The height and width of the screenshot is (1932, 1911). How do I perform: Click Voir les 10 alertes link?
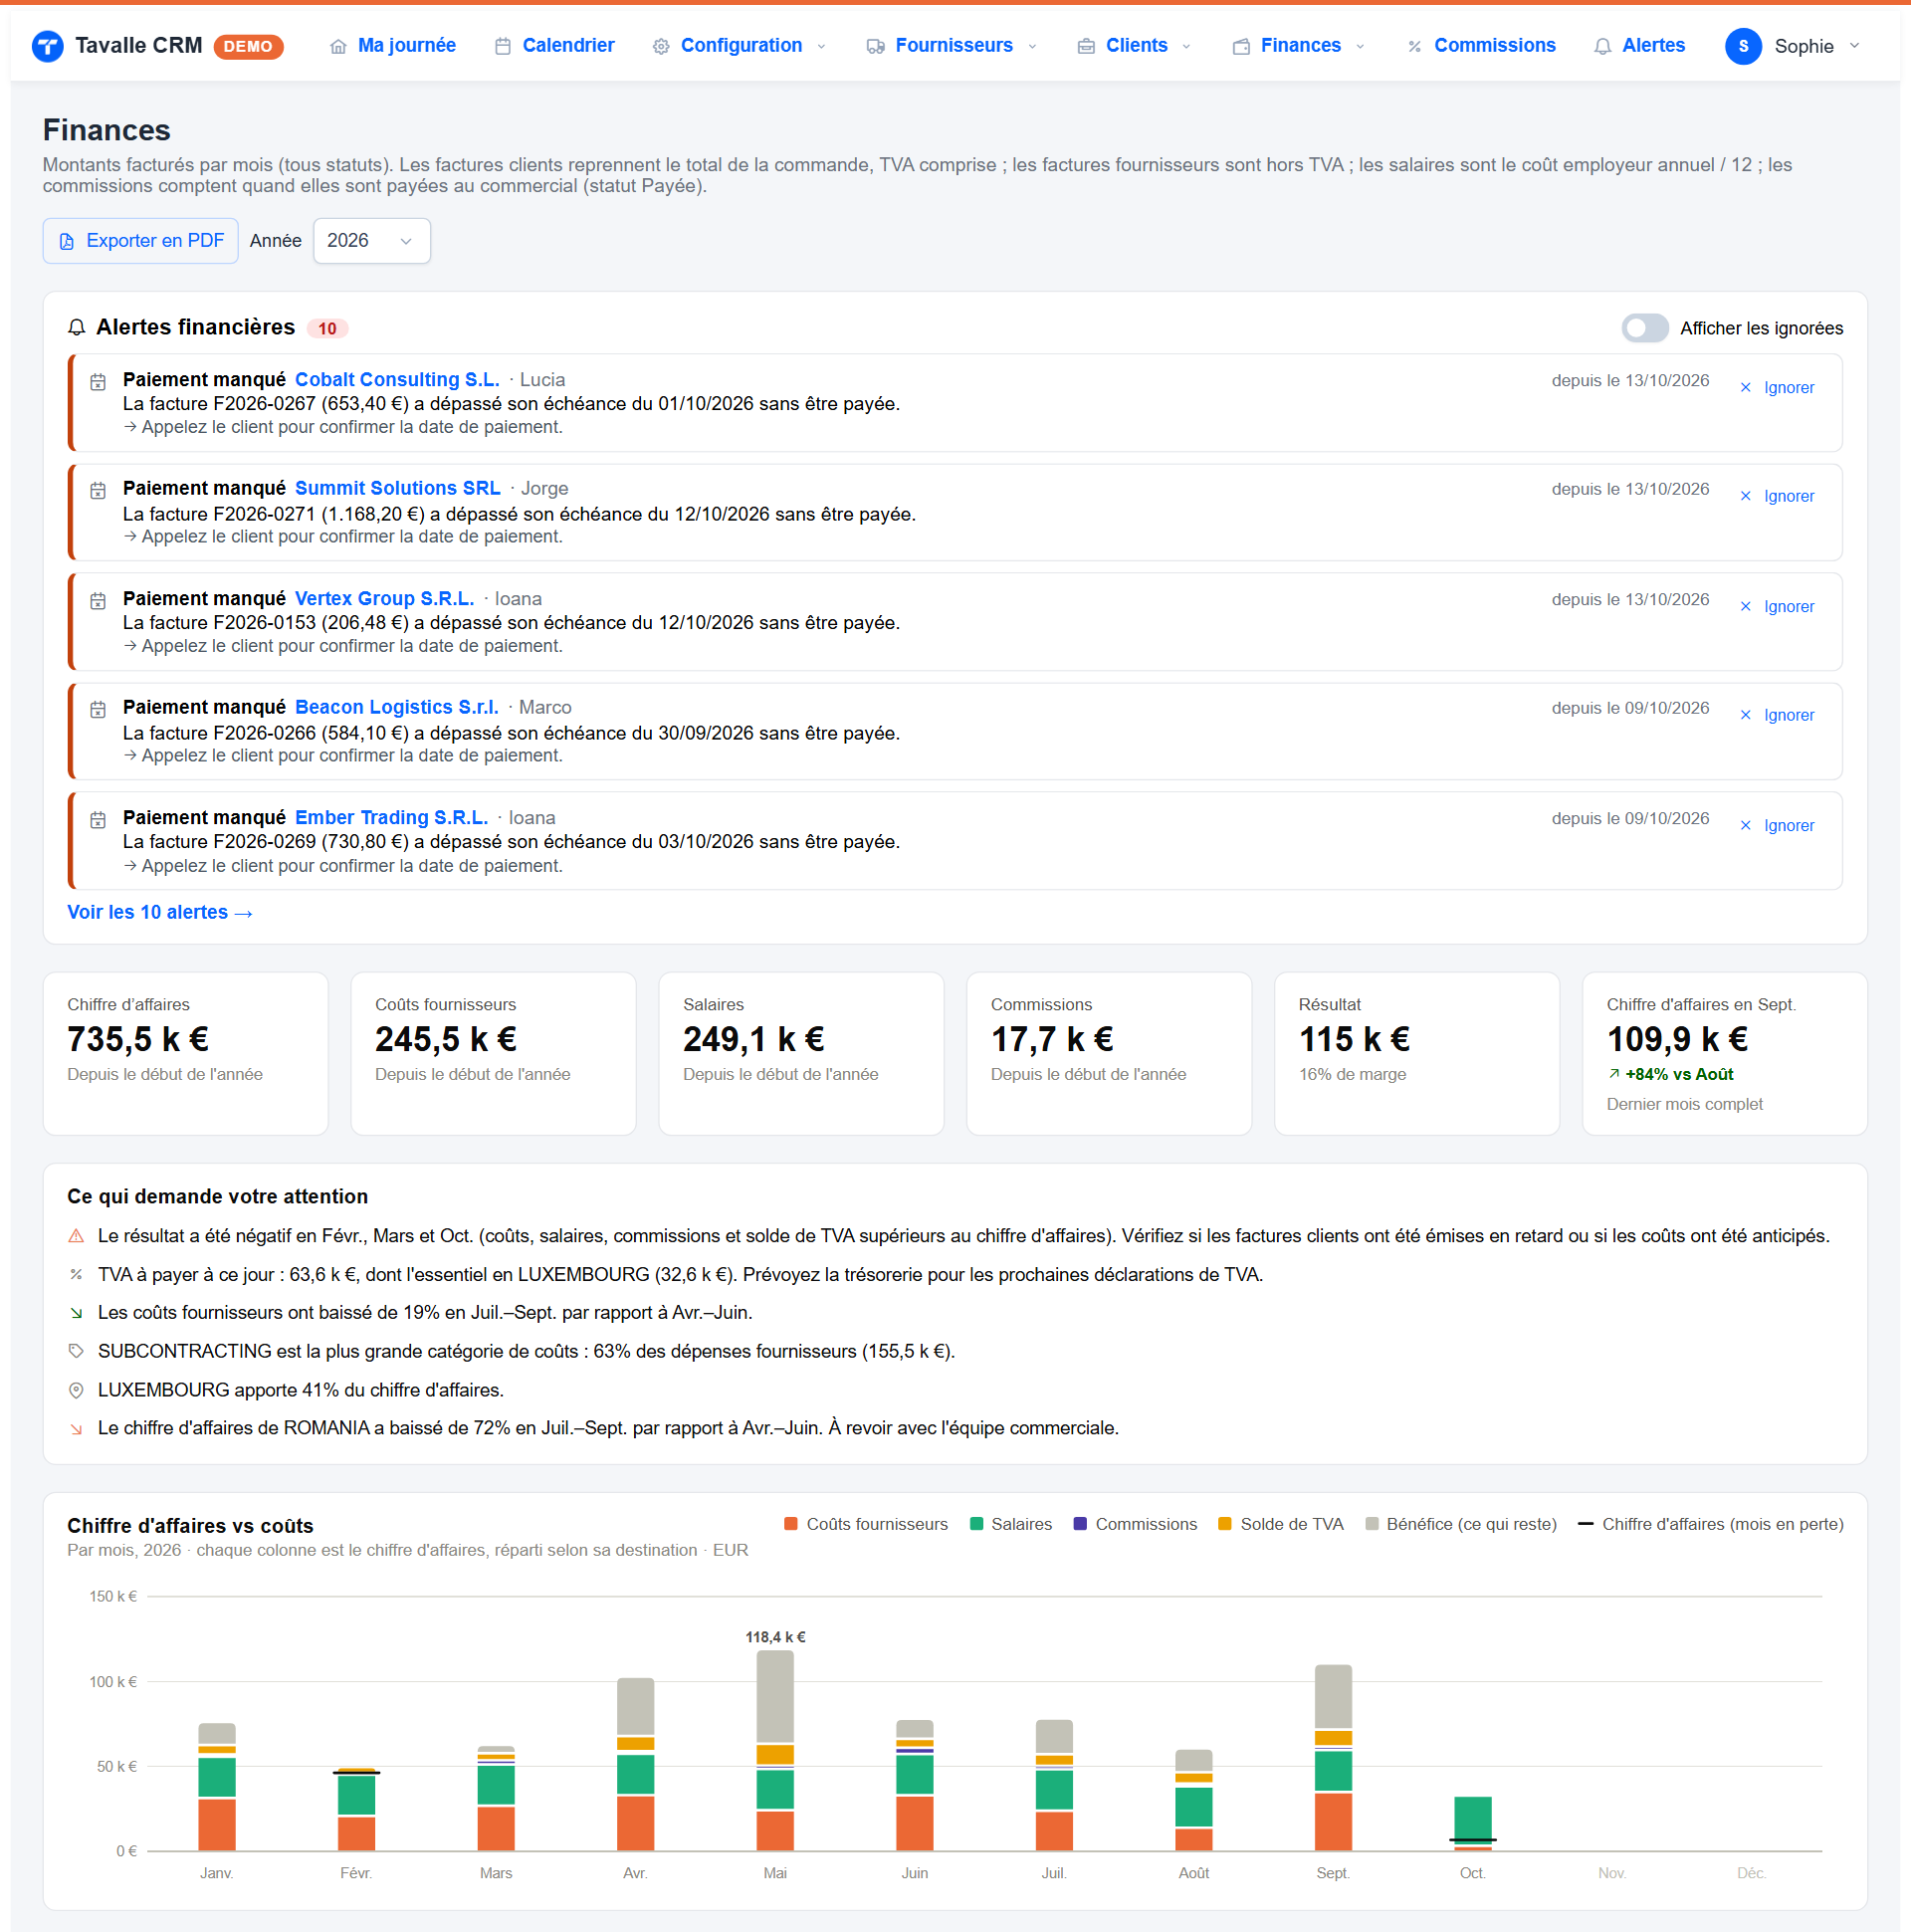(x=159, y=913)
